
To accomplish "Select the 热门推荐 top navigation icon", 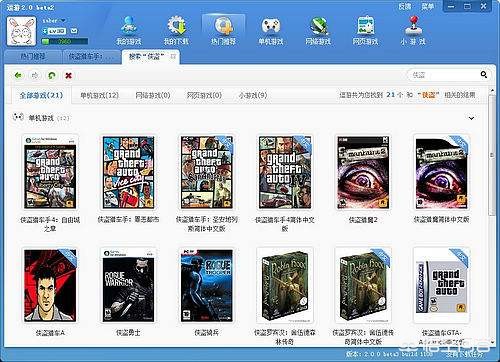I will pyautogui.click(x=223, y=30).
